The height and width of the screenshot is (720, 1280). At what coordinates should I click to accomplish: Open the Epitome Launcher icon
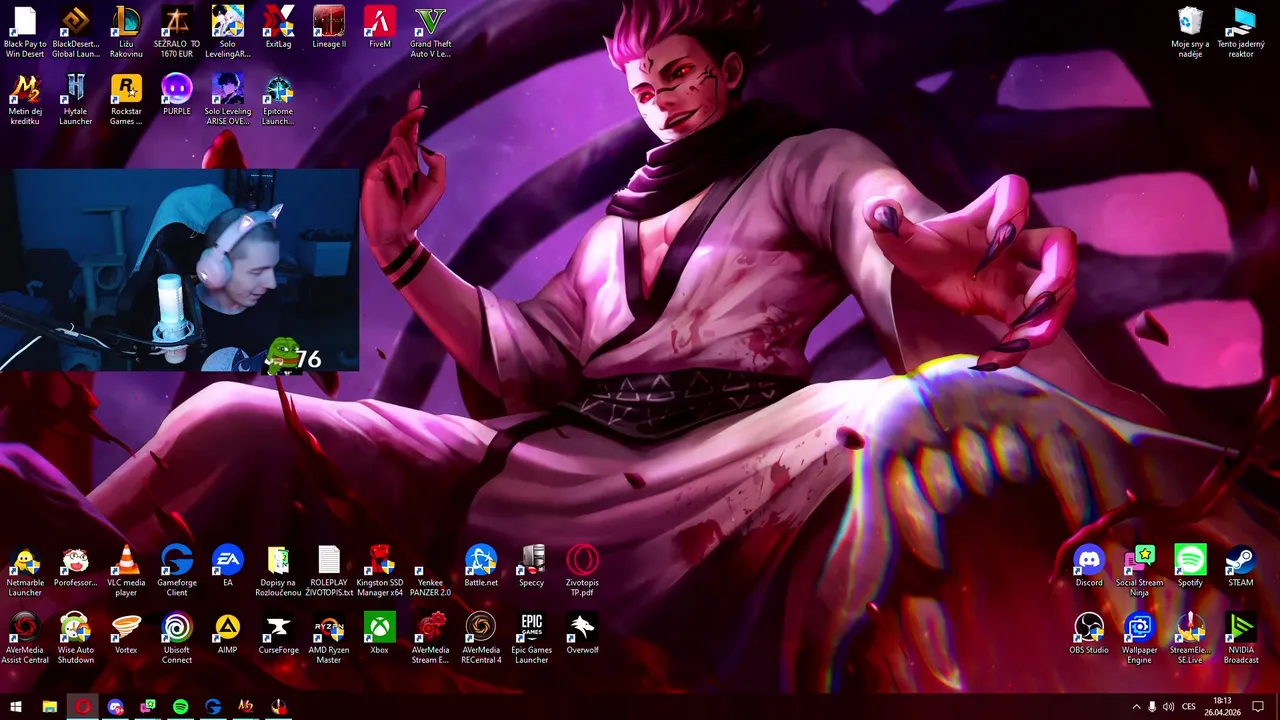pos(278,100)
